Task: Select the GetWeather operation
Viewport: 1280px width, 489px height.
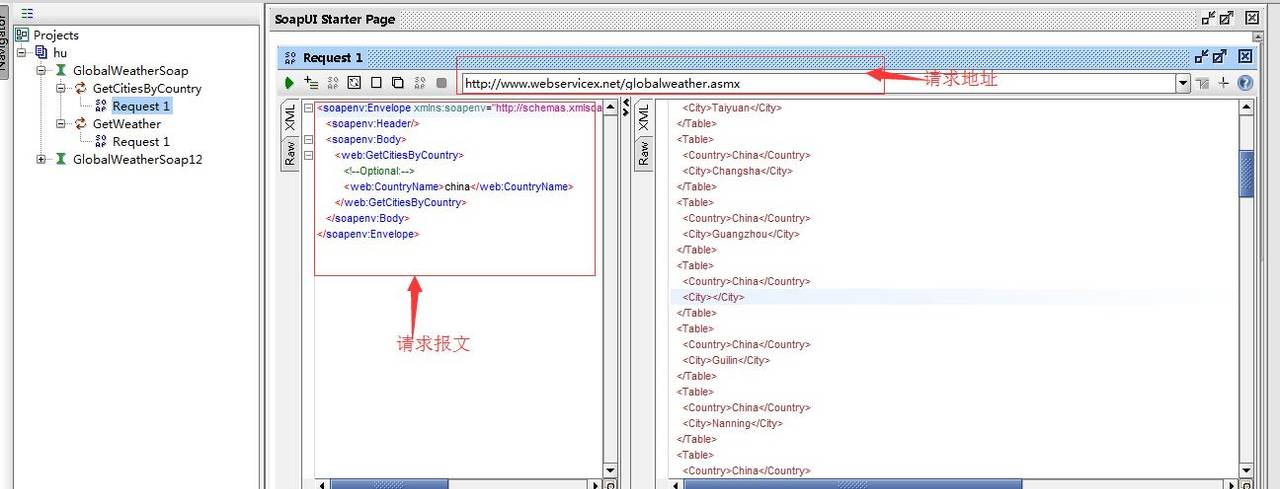Action: click(x=126, y=124)
